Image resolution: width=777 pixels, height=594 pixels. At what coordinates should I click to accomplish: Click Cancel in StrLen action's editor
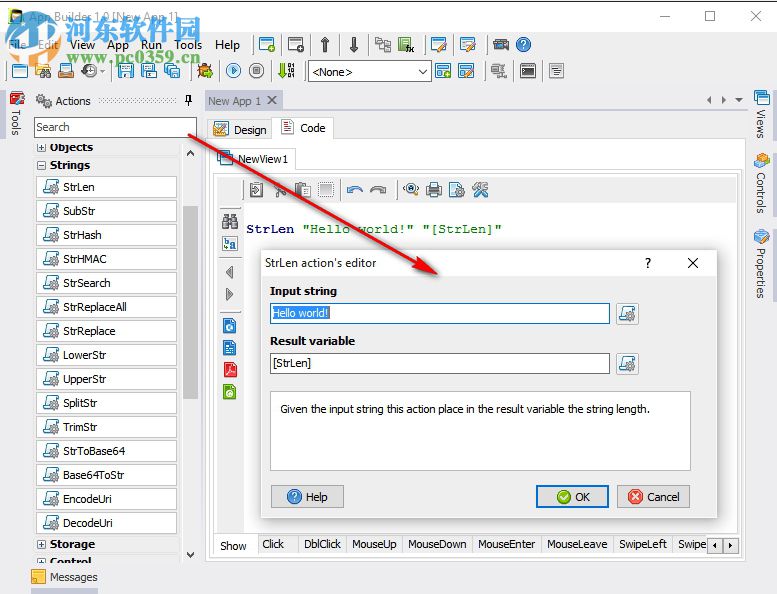pos(653,496)
